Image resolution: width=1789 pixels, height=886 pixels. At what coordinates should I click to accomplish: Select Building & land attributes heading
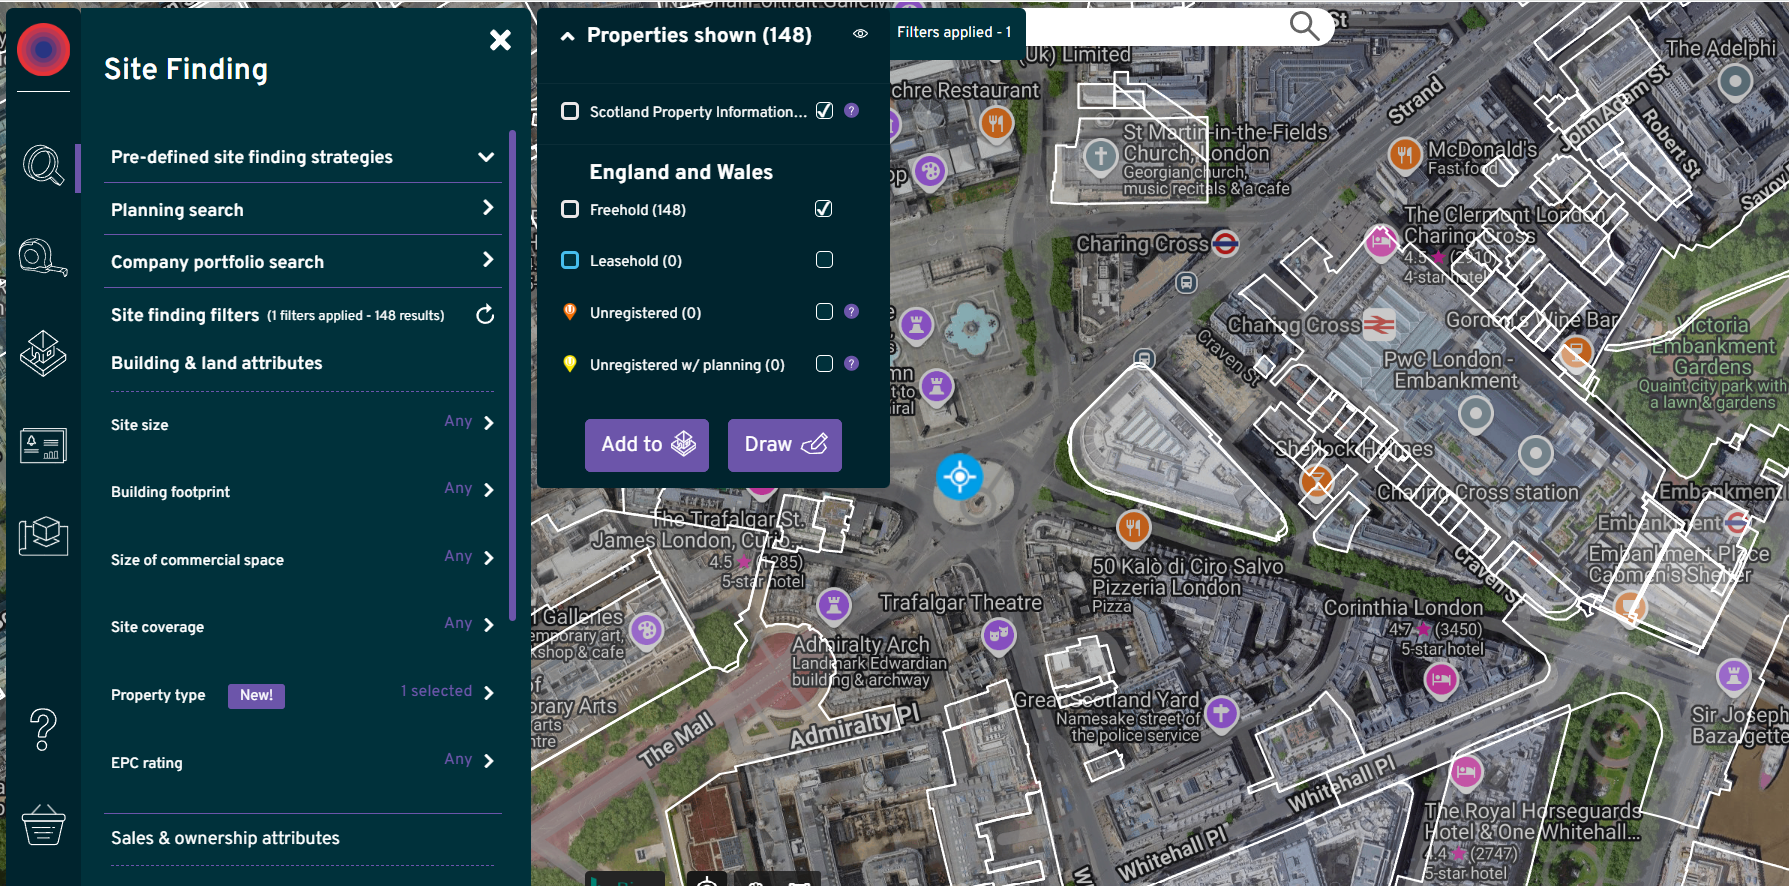216,363
